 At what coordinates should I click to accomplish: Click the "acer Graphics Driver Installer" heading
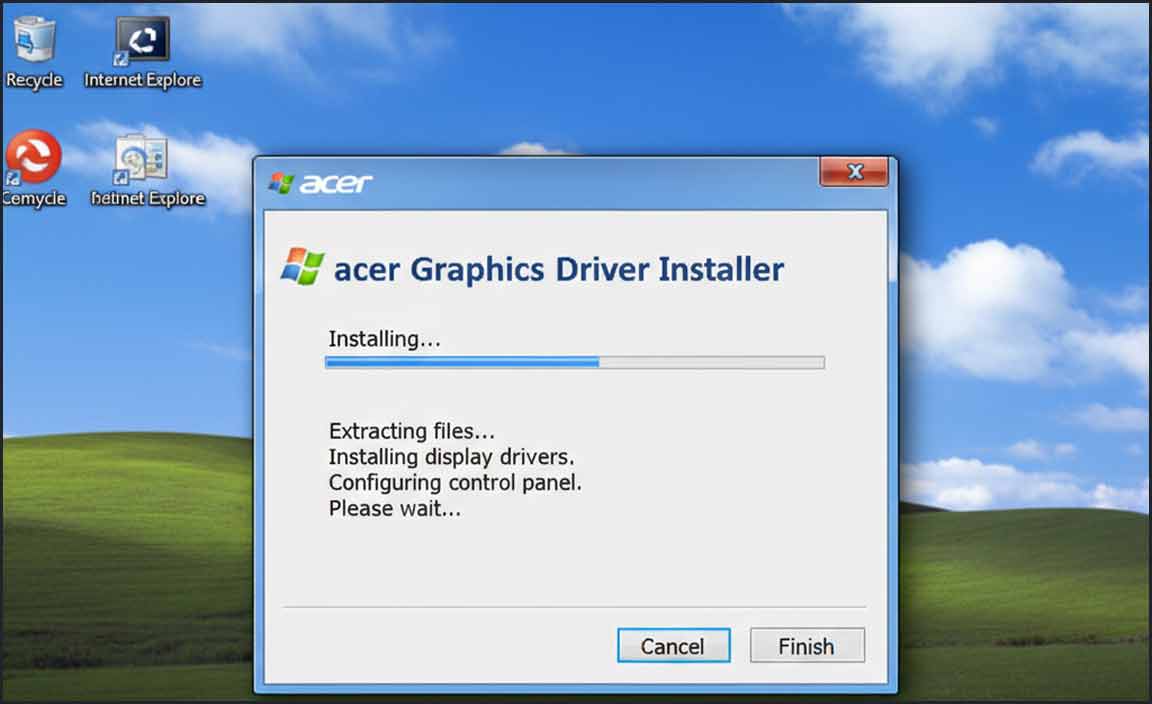tap(558, 269)
